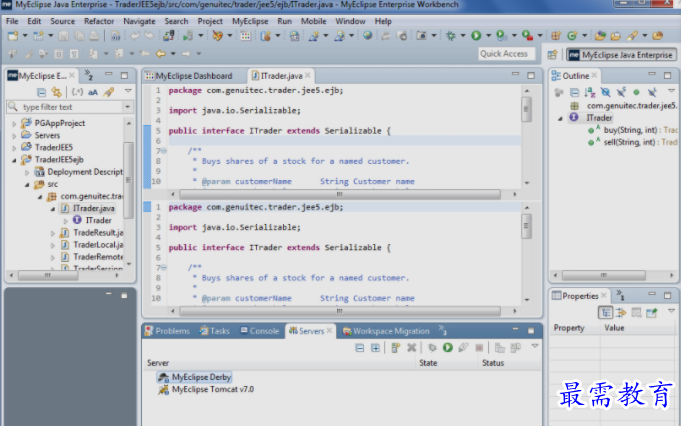Click the Print toolbar icon

(94, 36)
